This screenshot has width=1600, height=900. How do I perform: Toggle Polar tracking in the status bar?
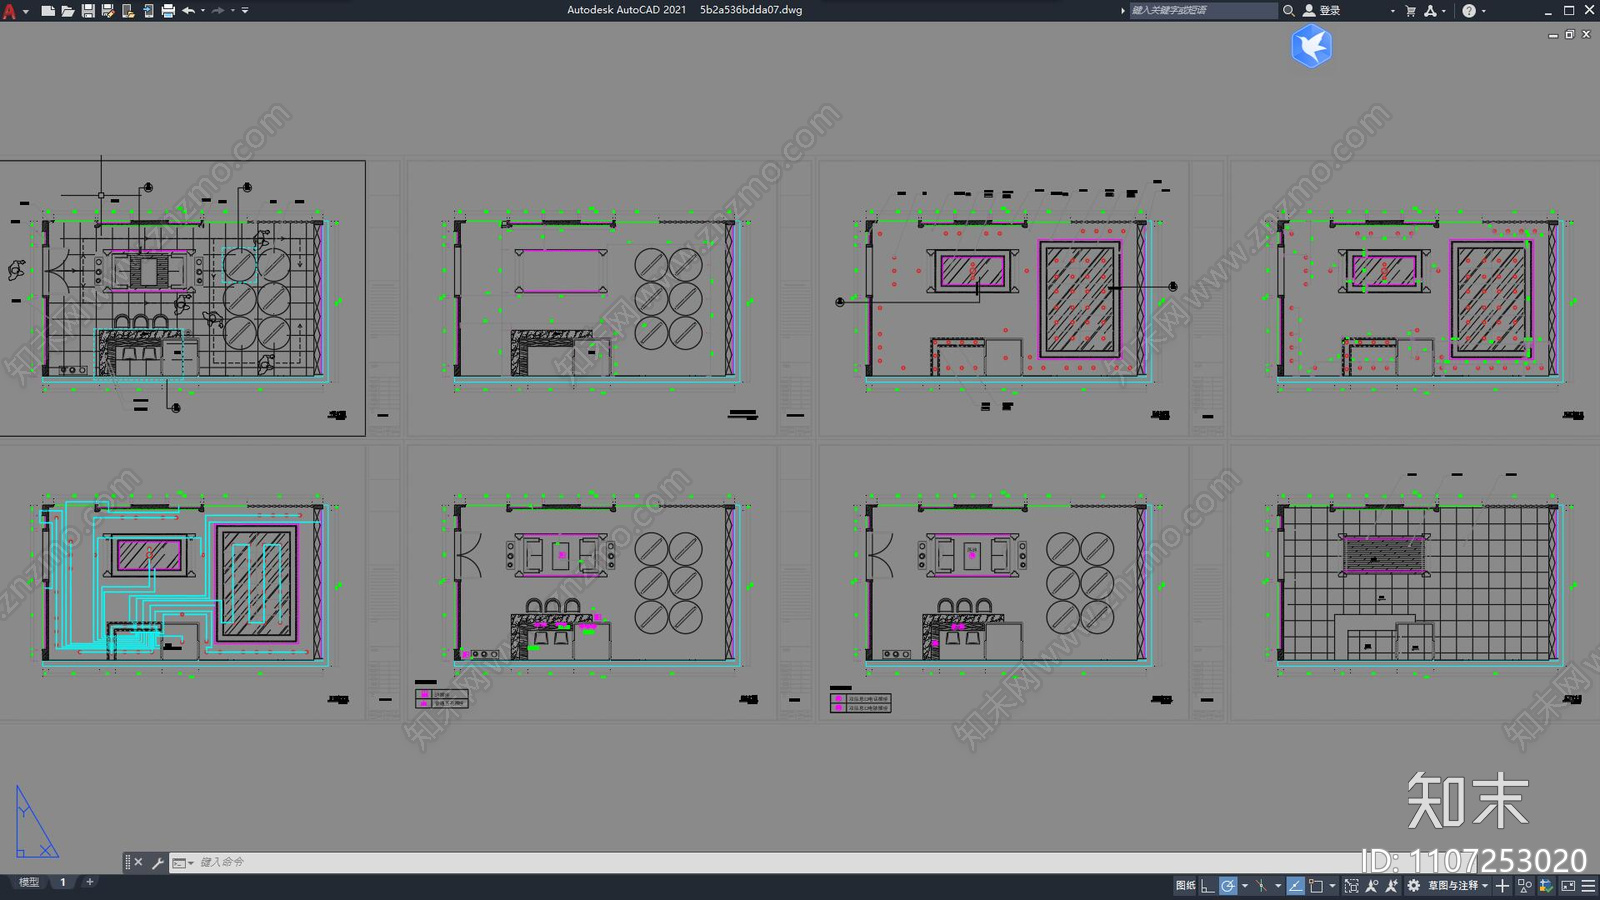click(x=1228, y=886)
